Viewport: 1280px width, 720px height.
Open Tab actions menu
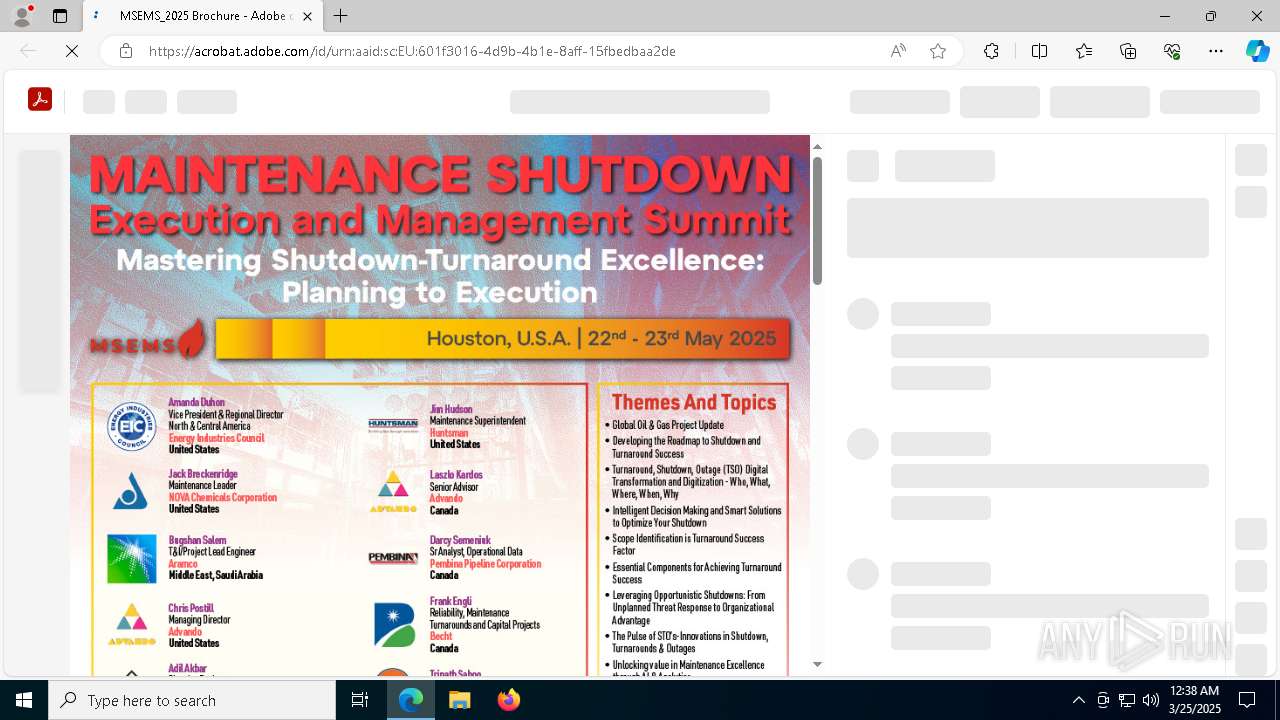pos(60,16)
